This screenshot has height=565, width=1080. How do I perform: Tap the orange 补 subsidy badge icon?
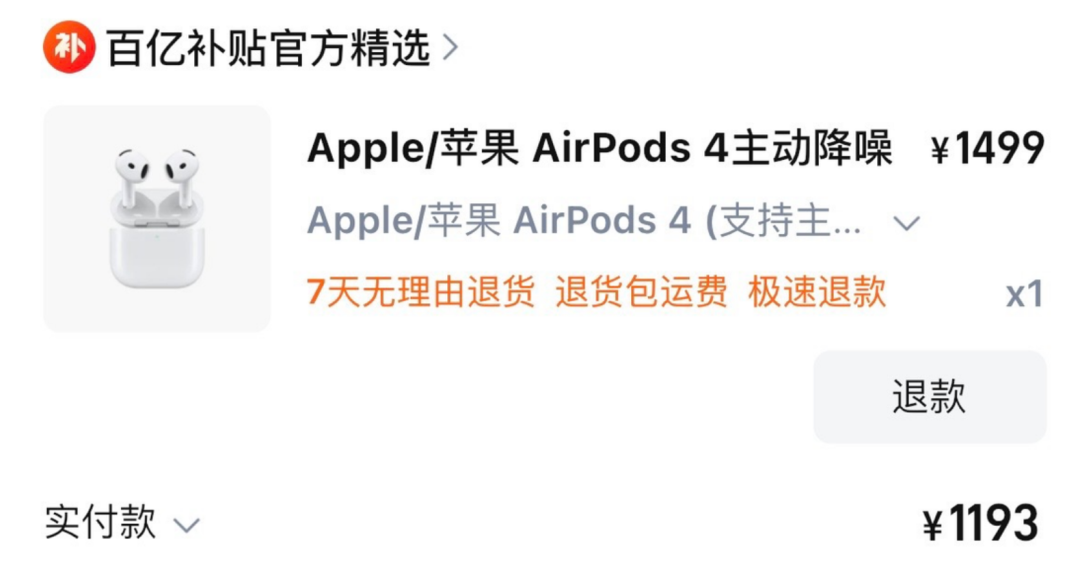coord(69,47)
